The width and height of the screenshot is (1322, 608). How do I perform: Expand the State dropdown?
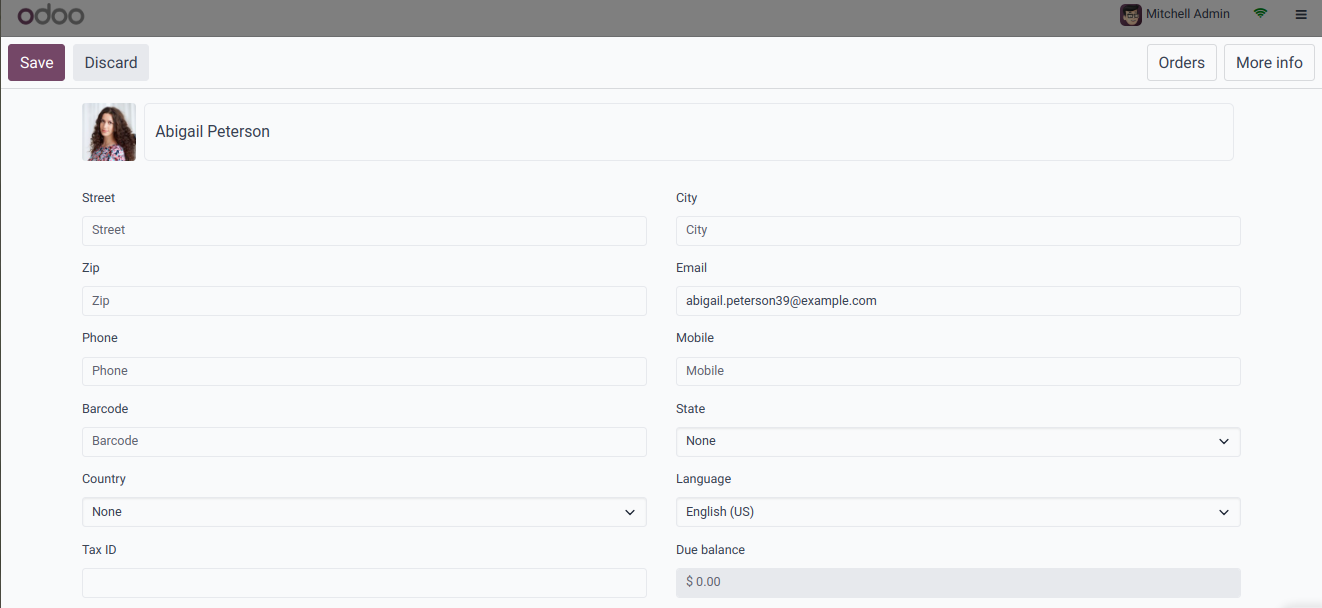[958, 441]
